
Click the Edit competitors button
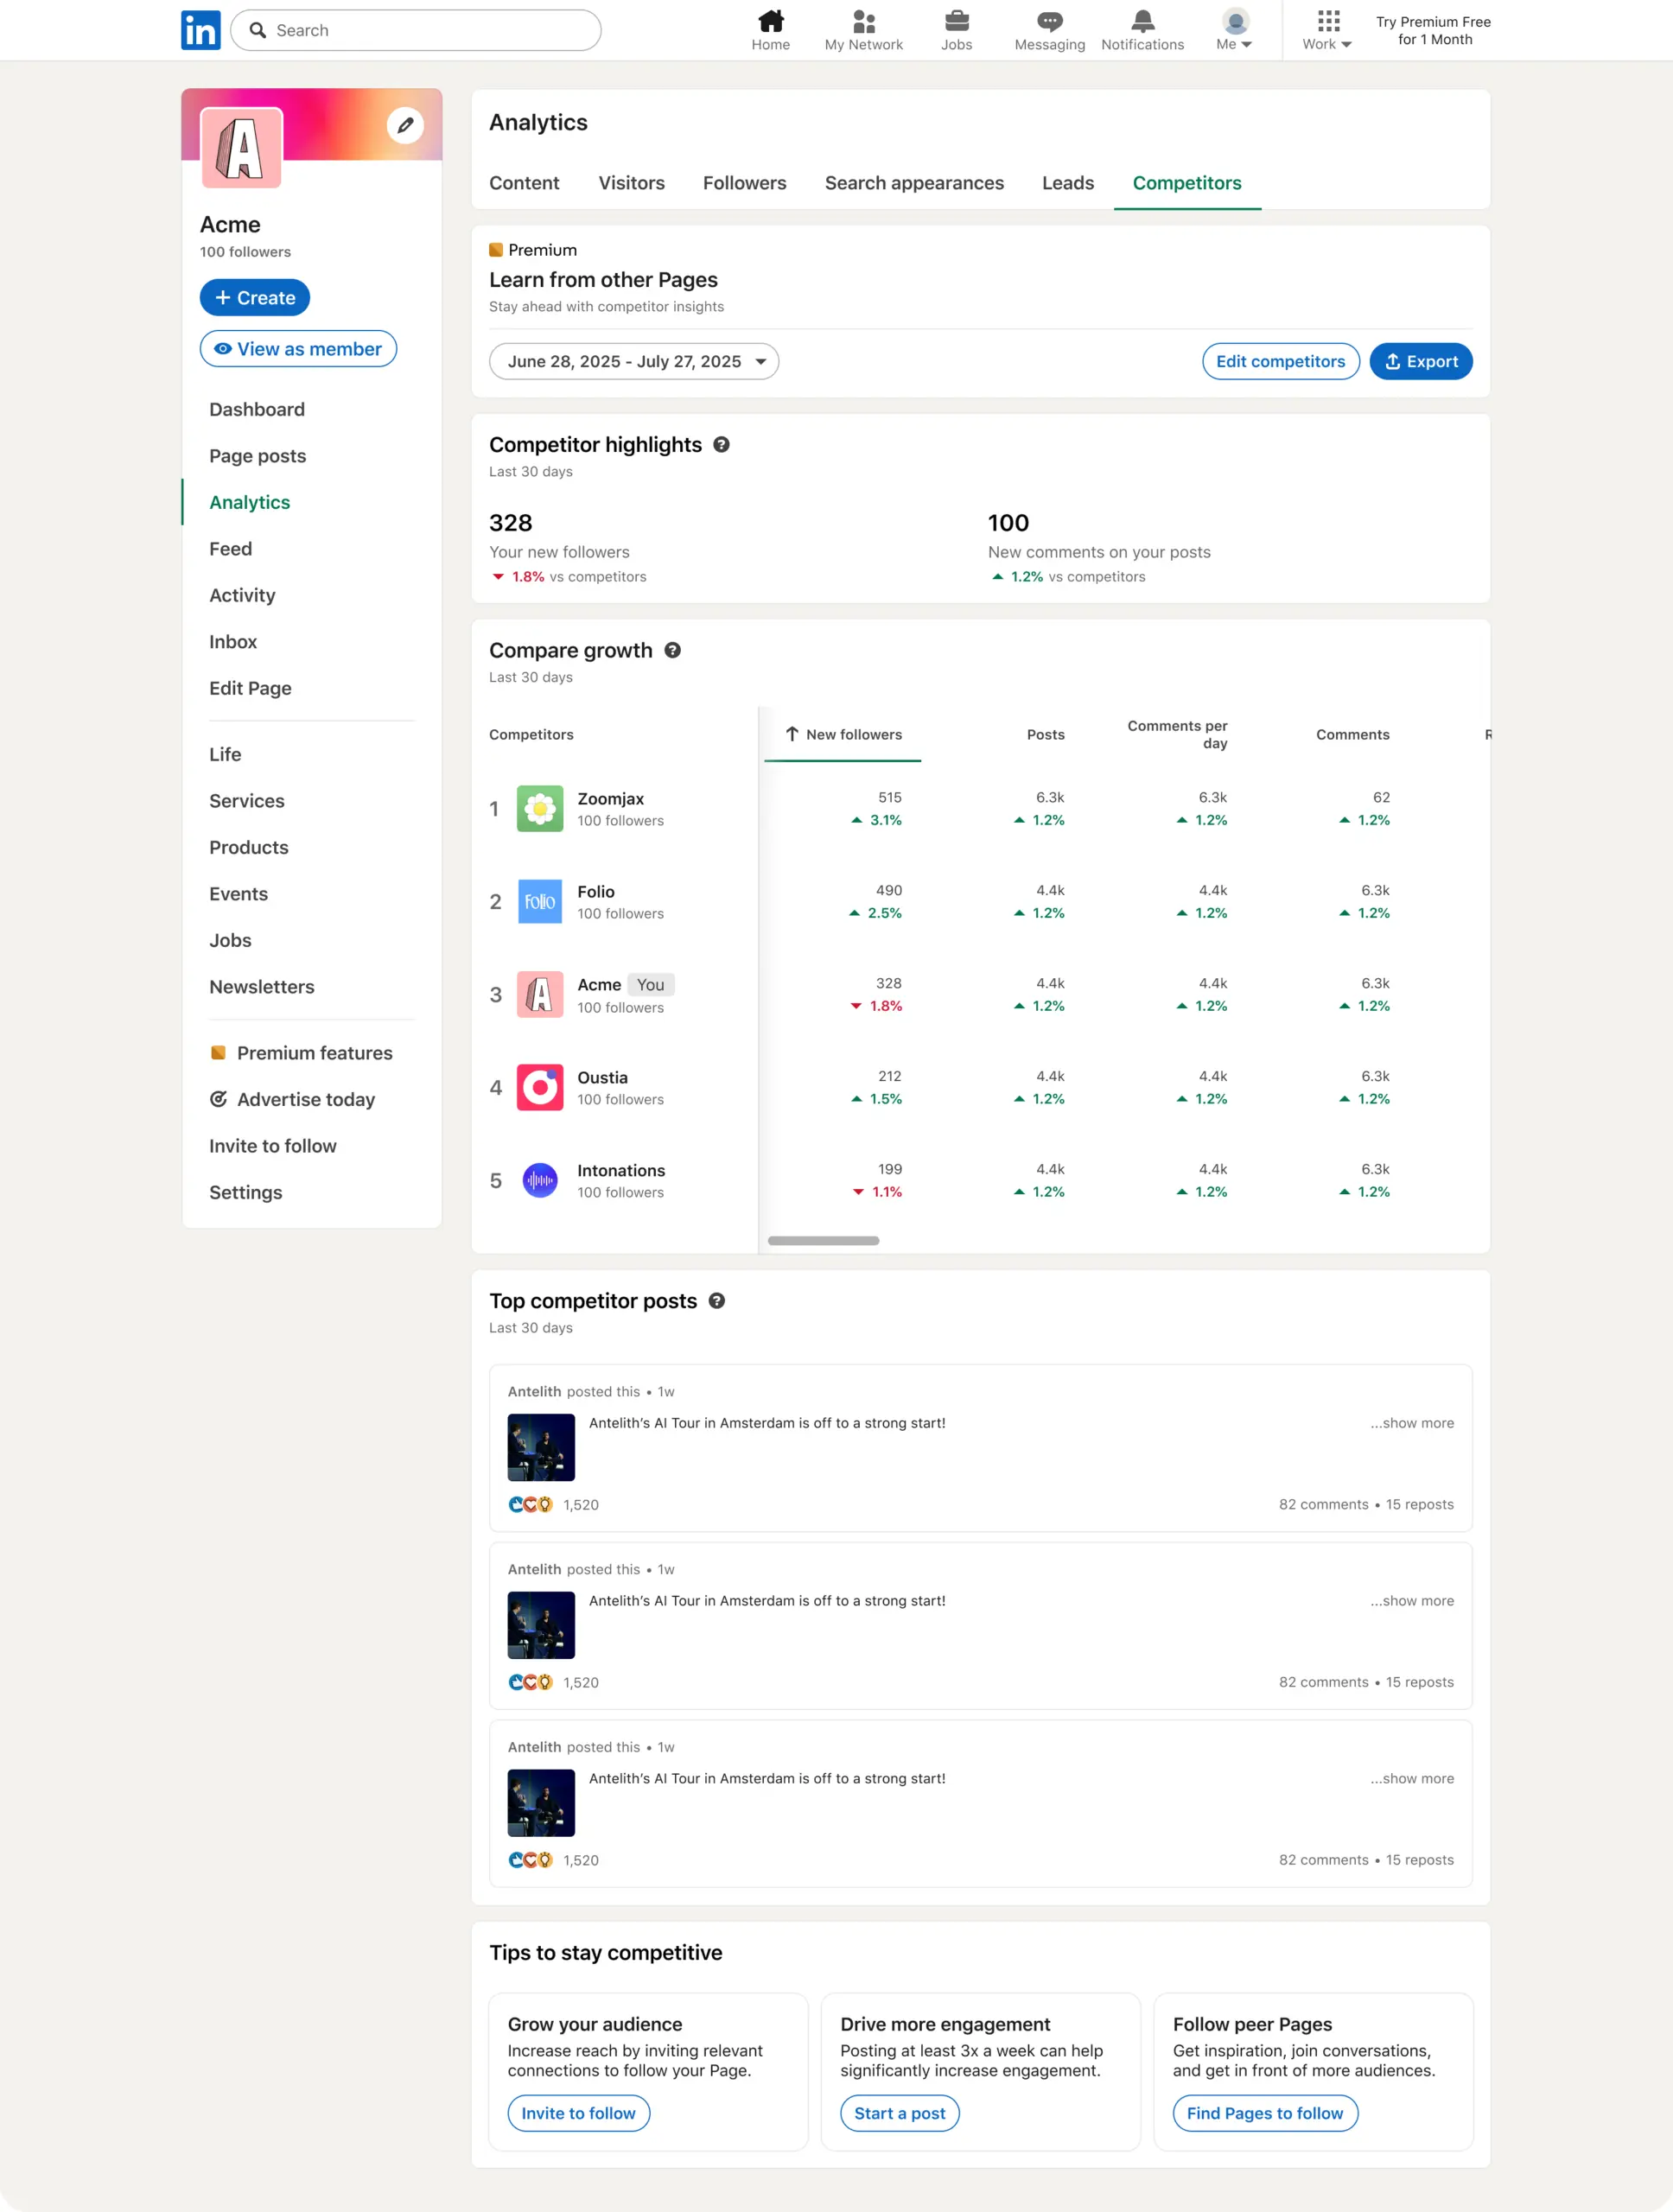click(1281, 362)
